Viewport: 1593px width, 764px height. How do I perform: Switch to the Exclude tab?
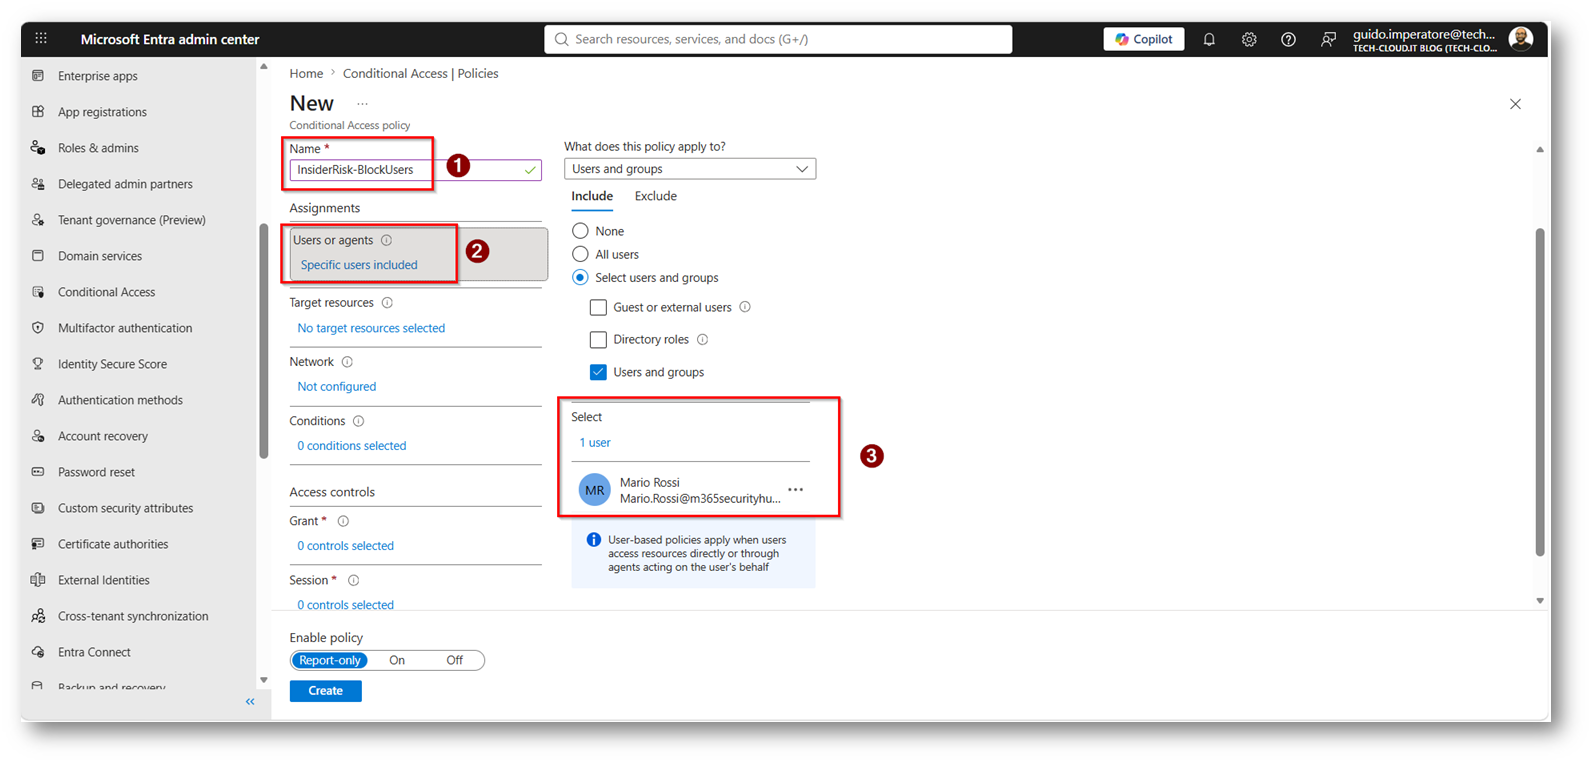(x=656, y=196)
